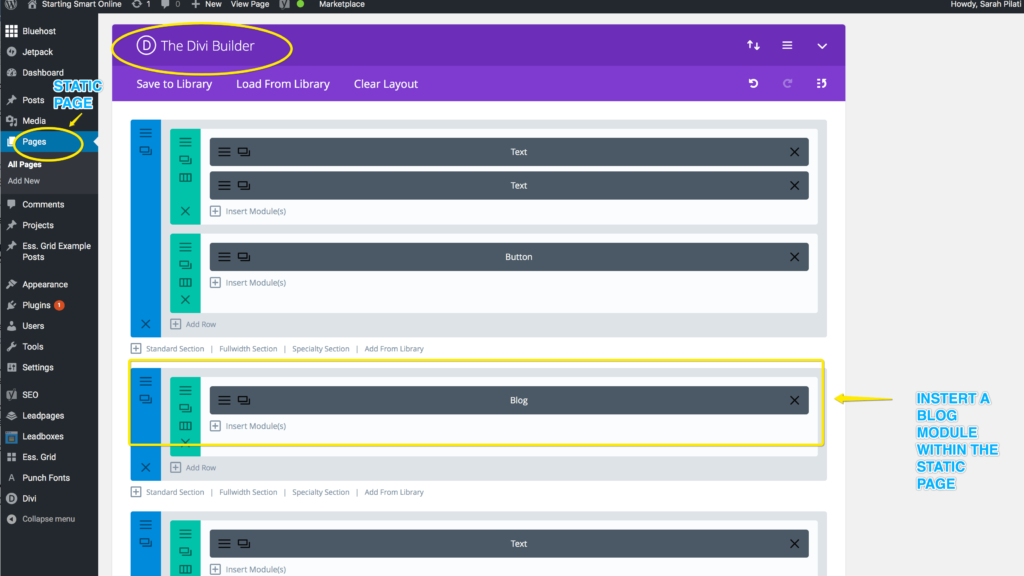Open Jetpack in the sidebar
The width and height of the screenshot is (1024, 576).
37,52
